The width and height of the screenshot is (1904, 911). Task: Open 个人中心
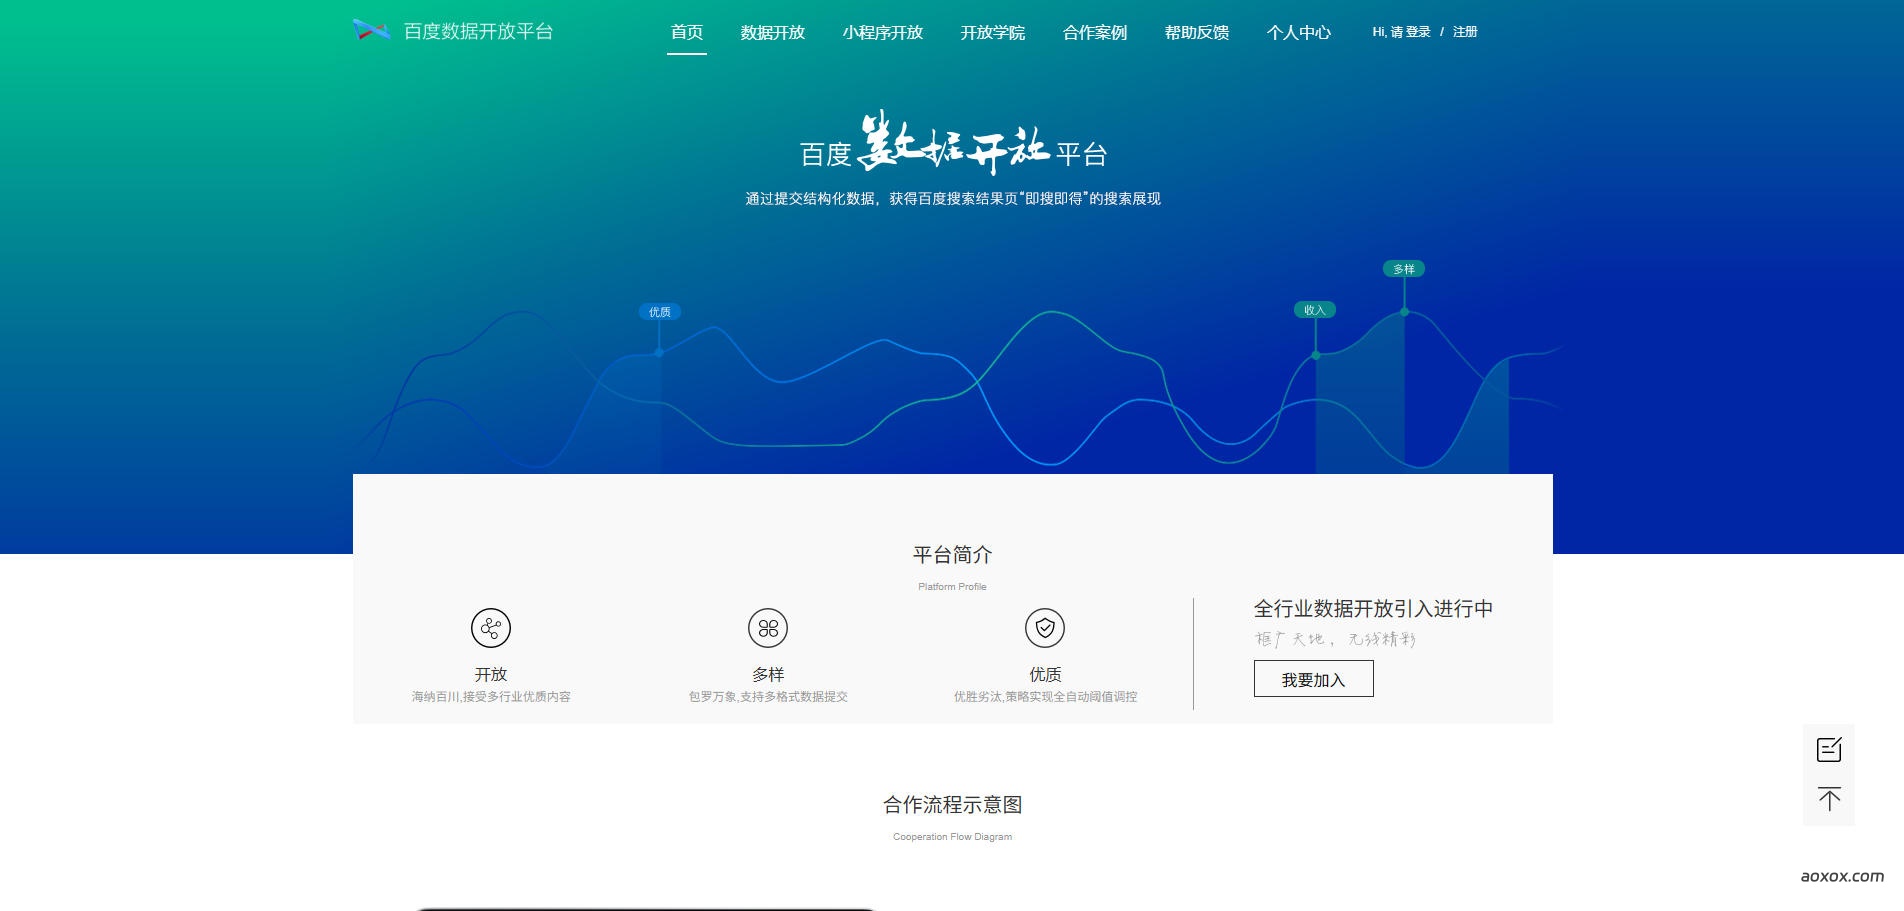(x=1299, y=32)
